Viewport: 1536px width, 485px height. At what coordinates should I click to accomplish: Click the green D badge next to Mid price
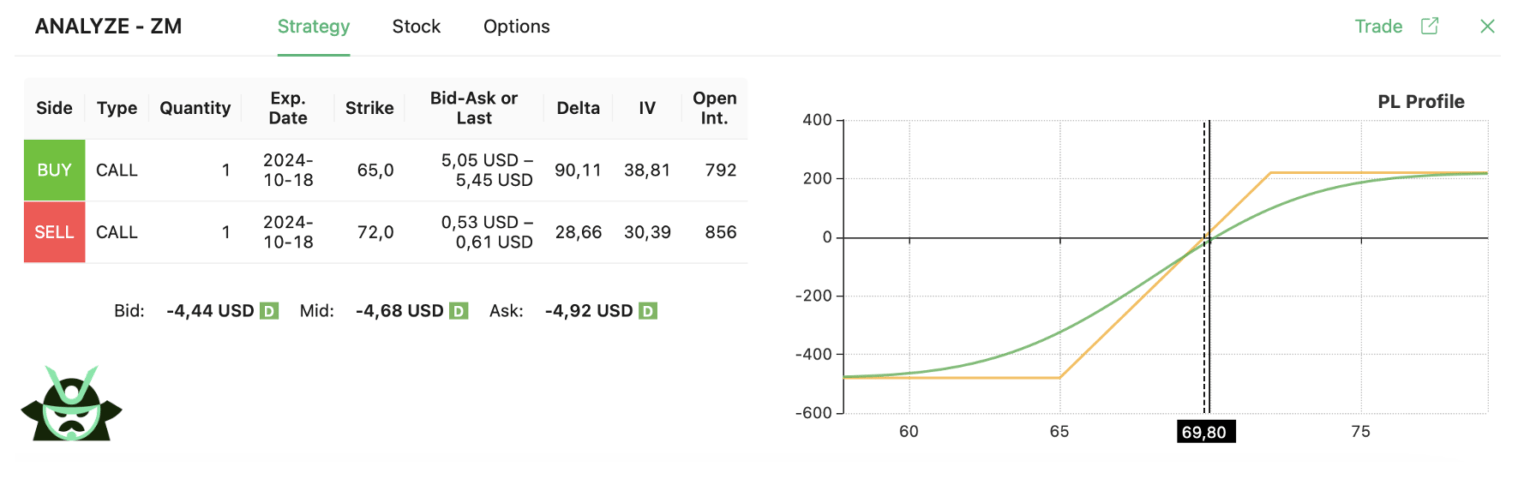click(458, 311)
